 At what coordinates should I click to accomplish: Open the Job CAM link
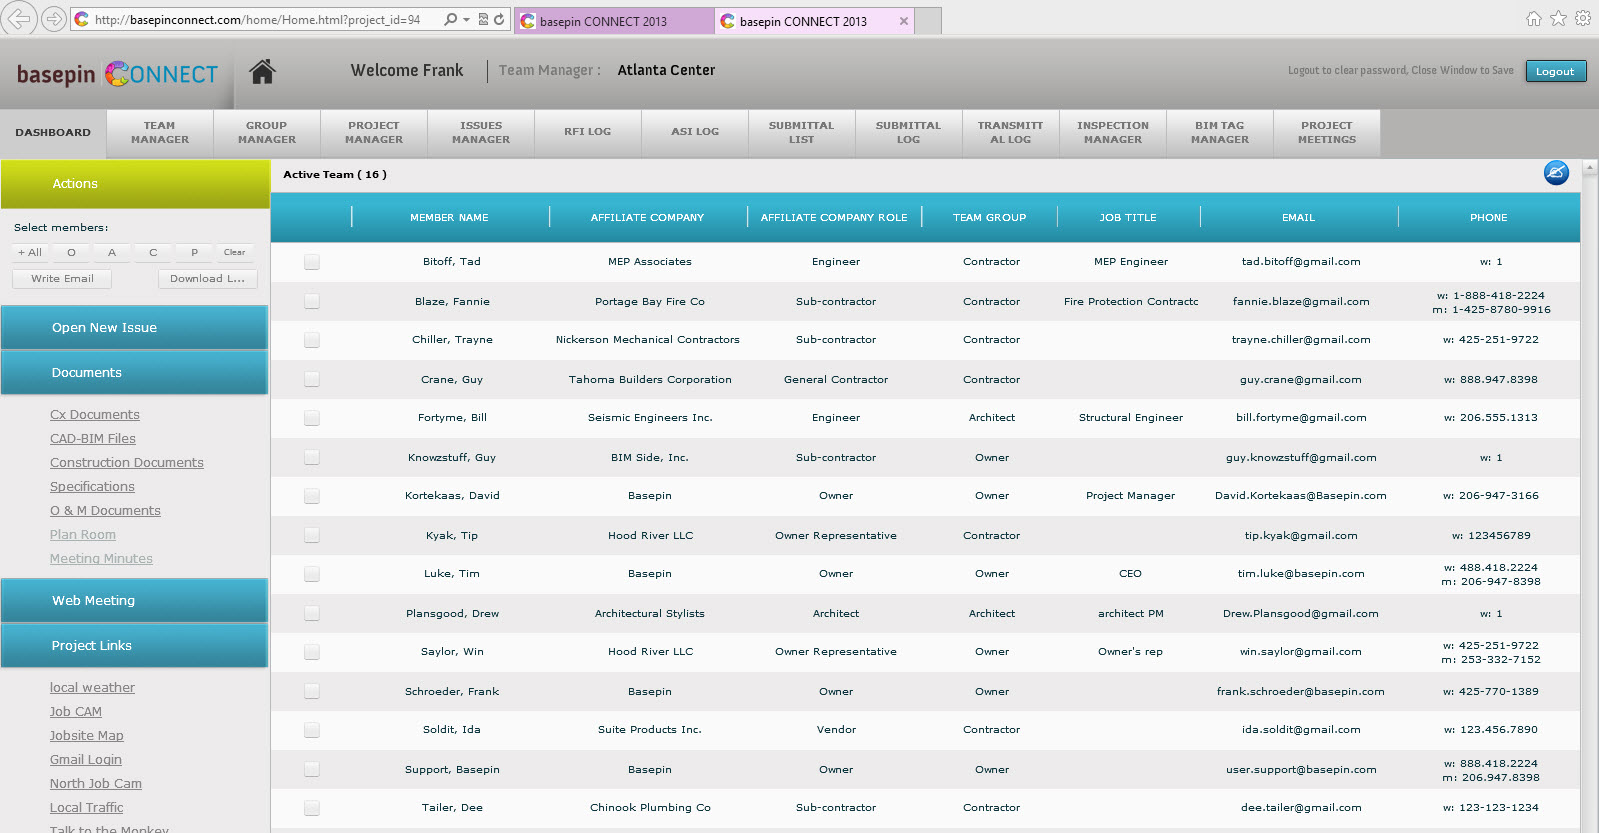[76, 712]
